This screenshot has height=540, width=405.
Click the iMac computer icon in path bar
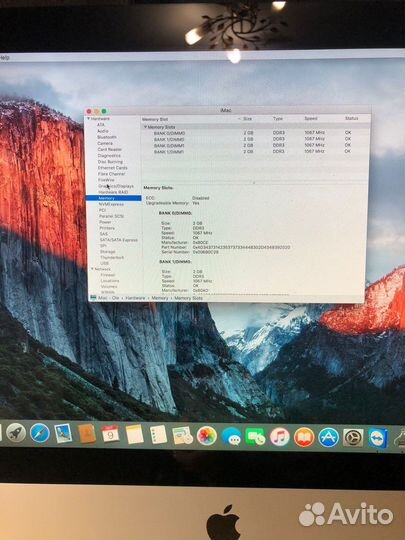click(93, 298)
